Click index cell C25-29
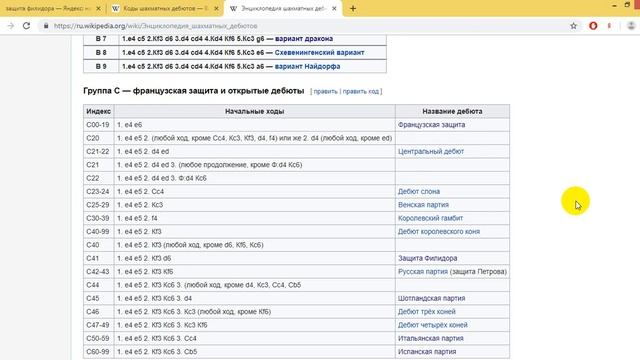The image size is (640, 360). point(98,205)
